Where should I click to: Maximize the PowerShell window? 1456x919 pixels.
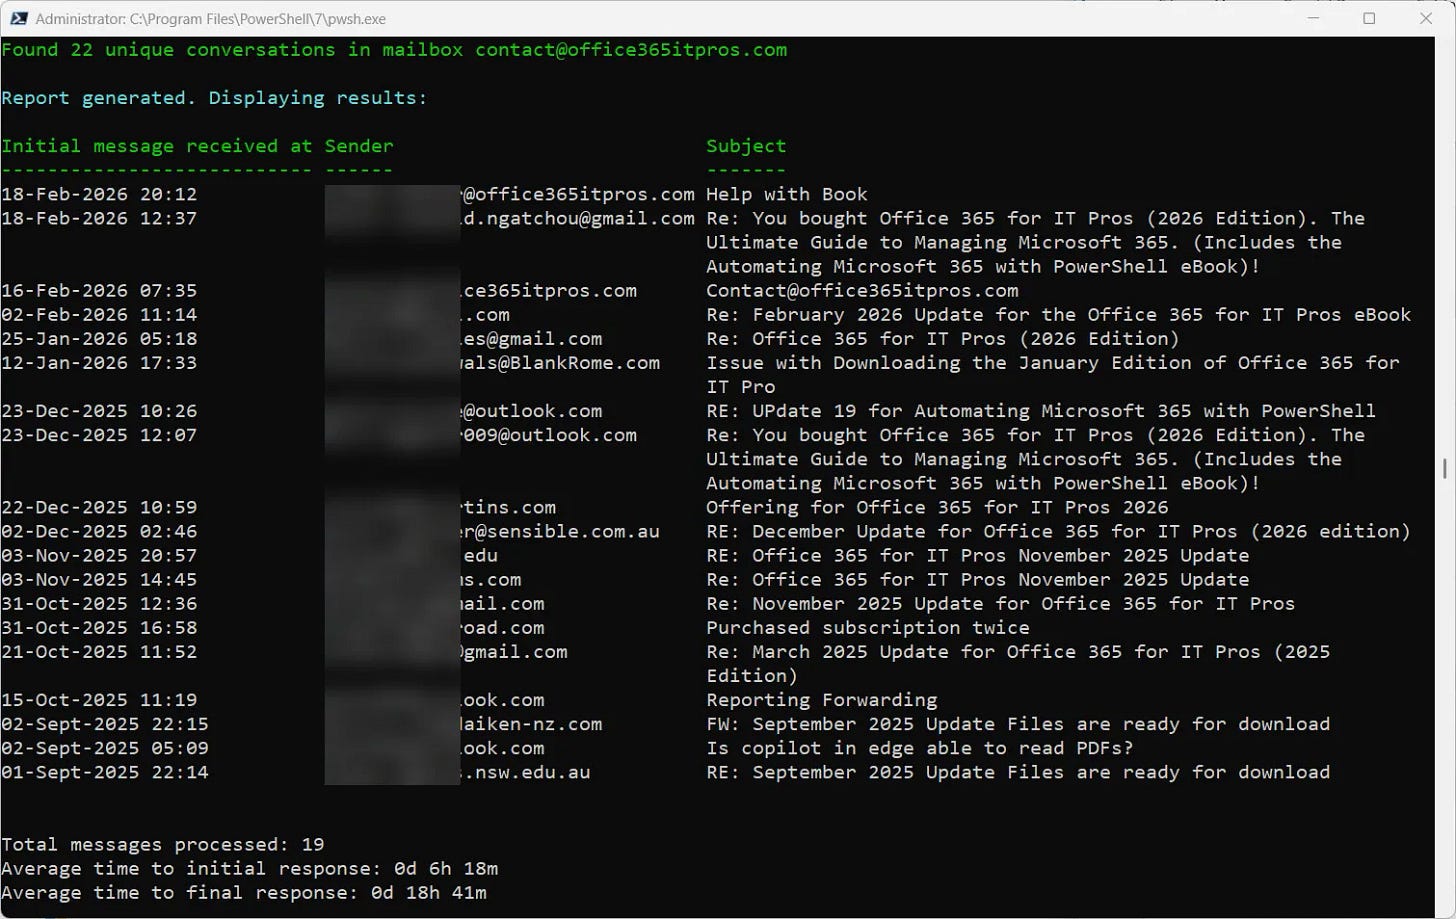coord(1369,18)
